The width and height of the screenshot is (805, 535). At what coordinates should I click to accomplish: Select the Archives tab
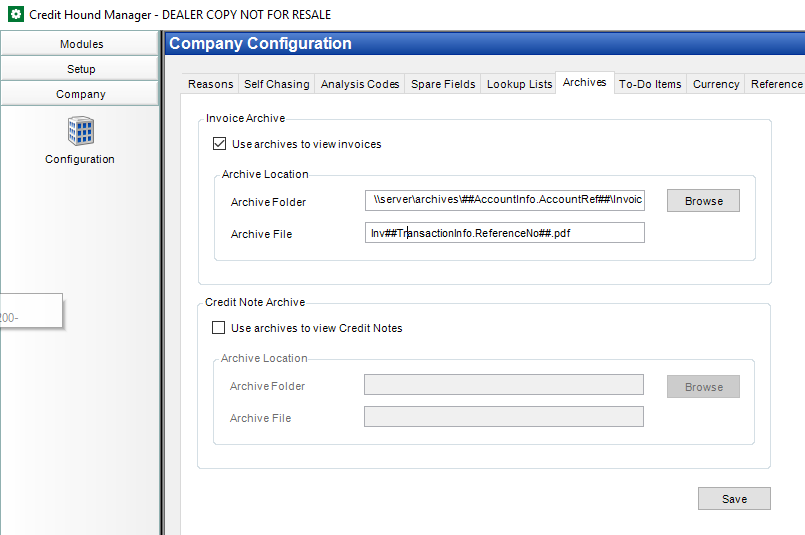(585, 83)
